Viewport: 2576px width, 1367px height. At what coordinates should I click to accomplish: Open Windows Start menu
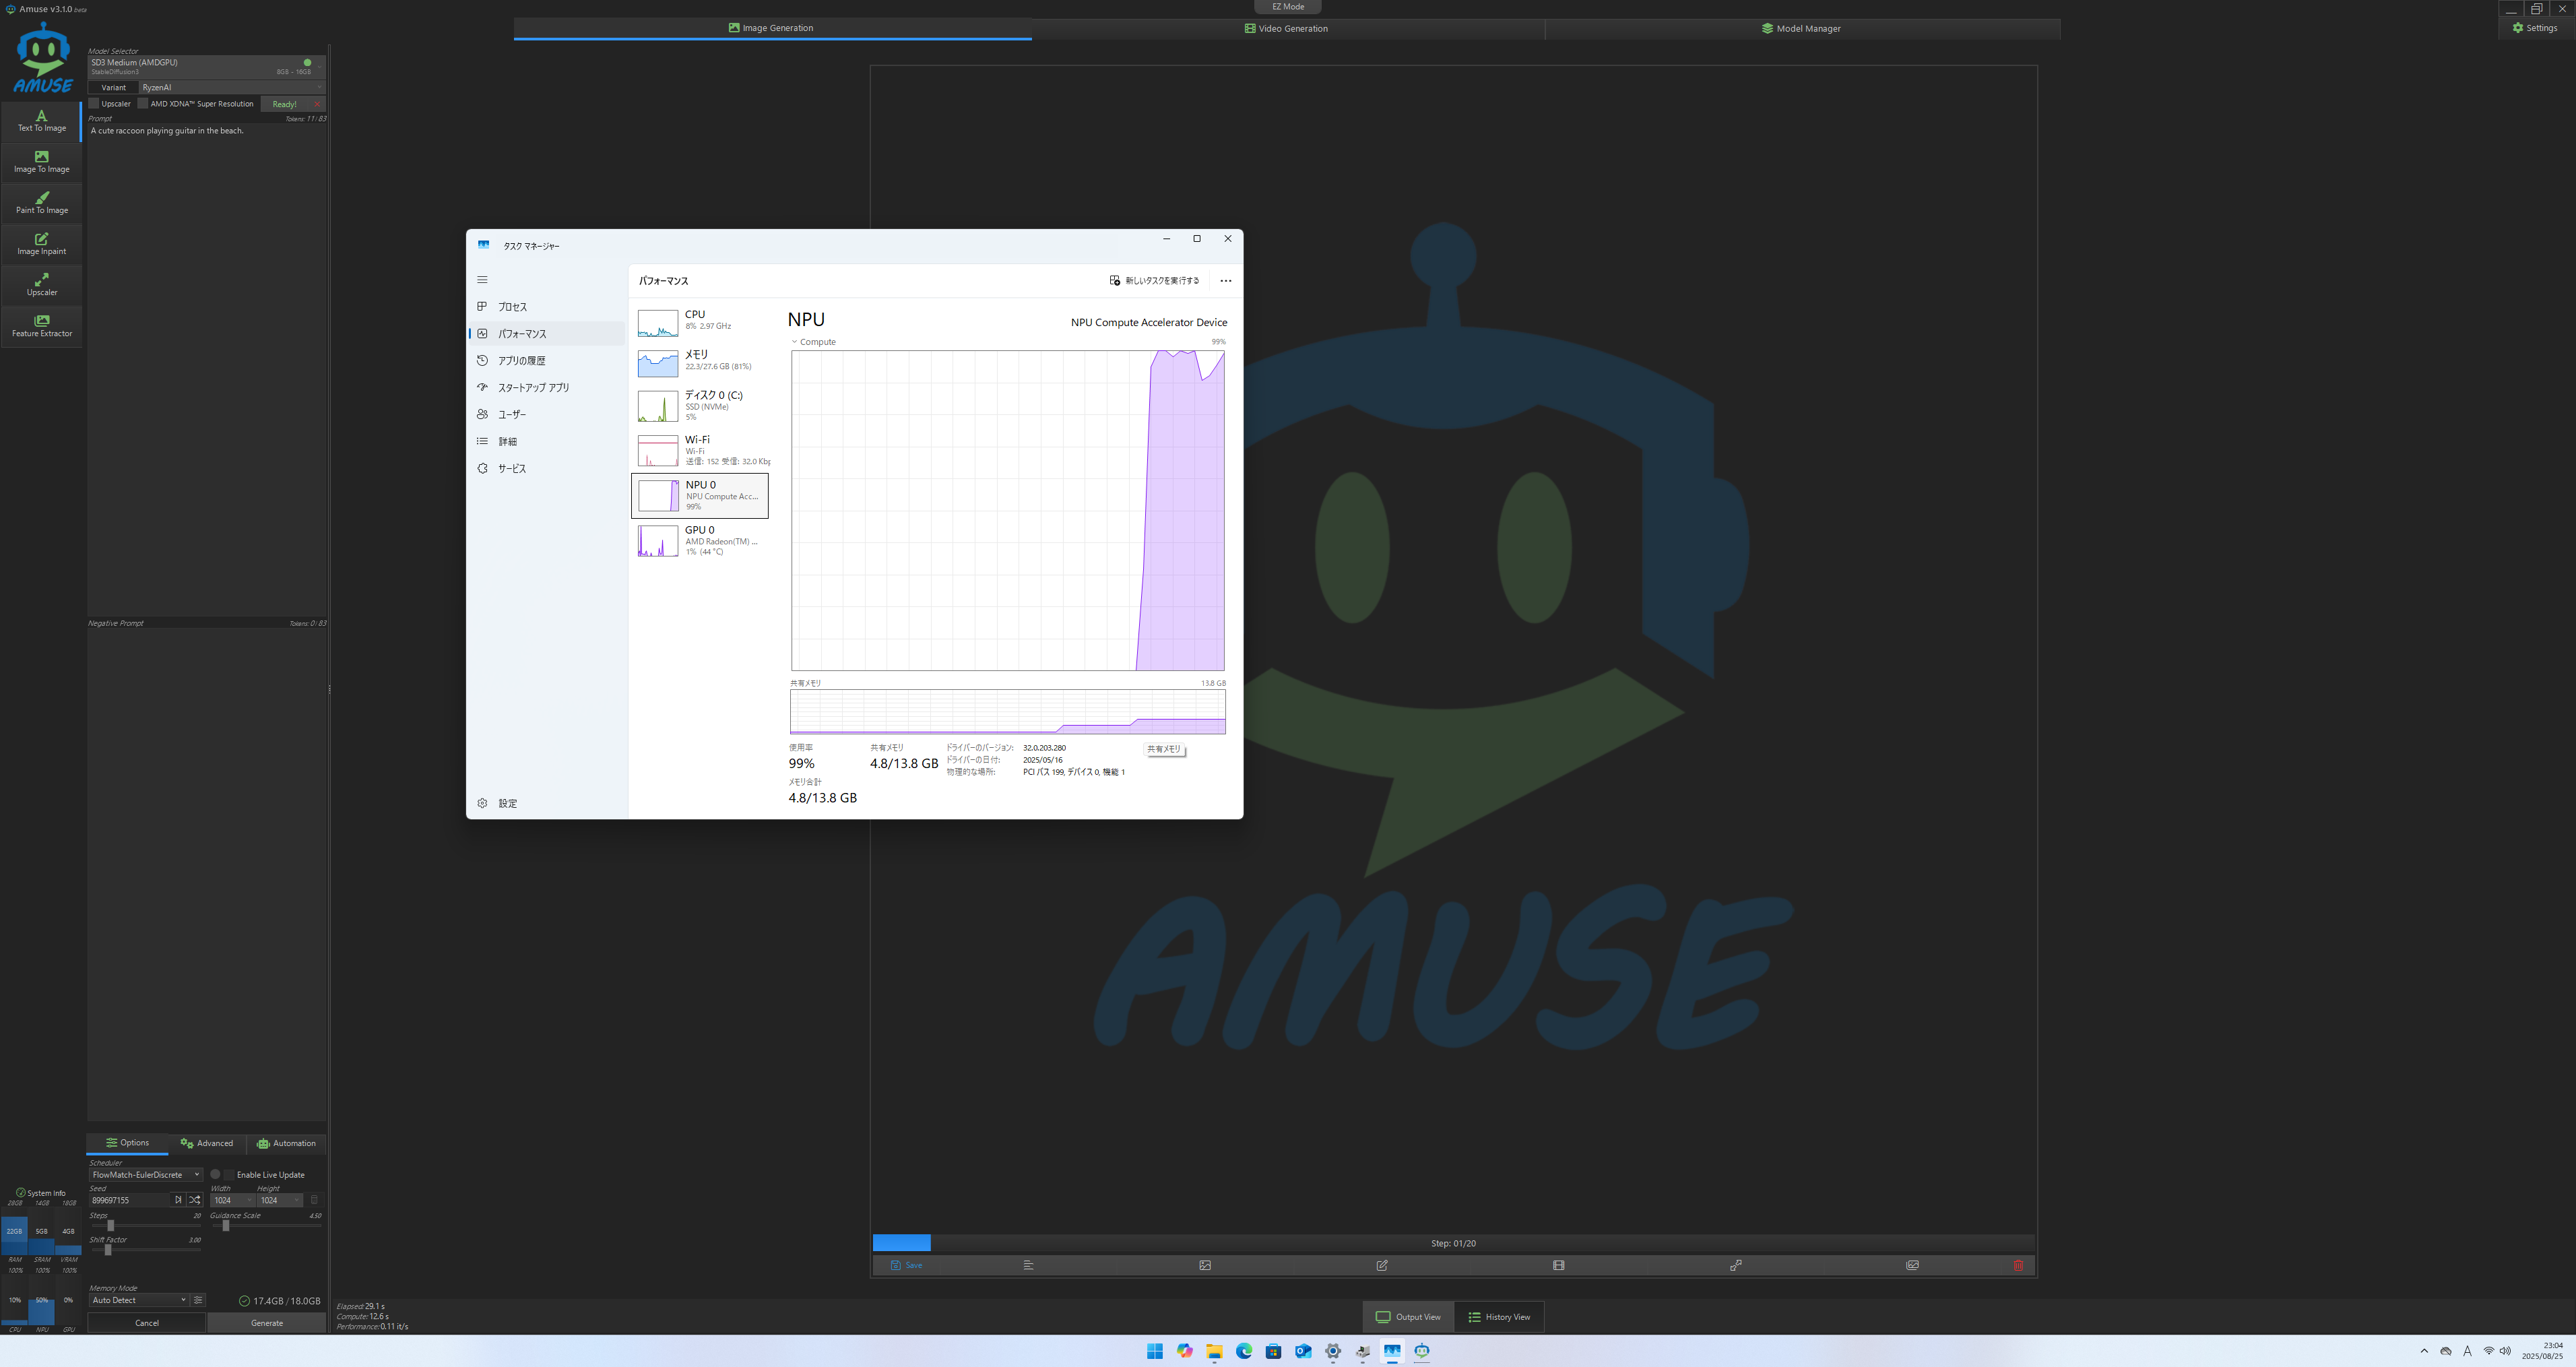click(1155, 1351)
